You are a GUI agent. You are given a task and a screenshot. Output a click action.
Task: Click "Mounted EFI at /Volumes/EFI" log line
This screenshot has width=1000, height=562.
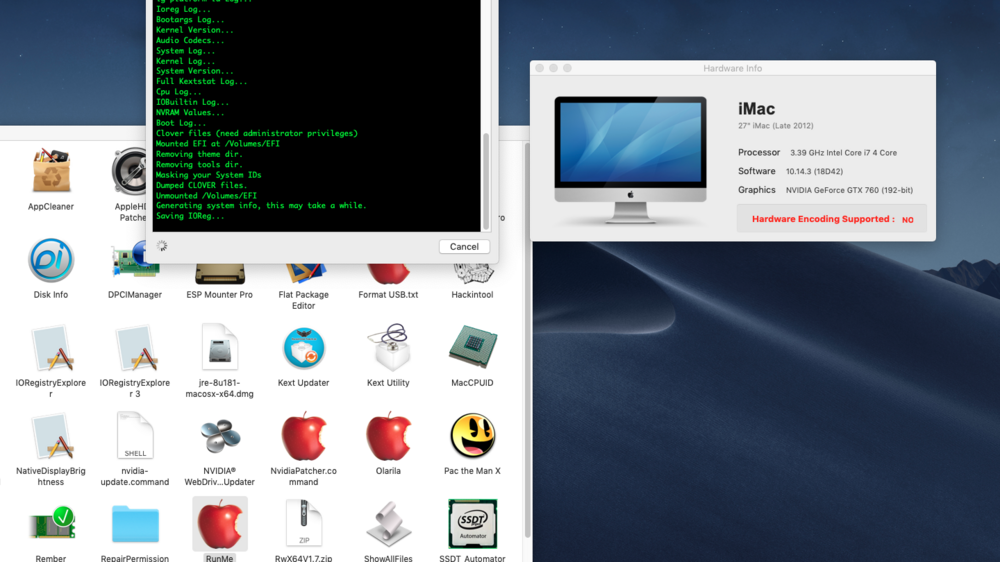pyautogui.click(x=218, y=144)
